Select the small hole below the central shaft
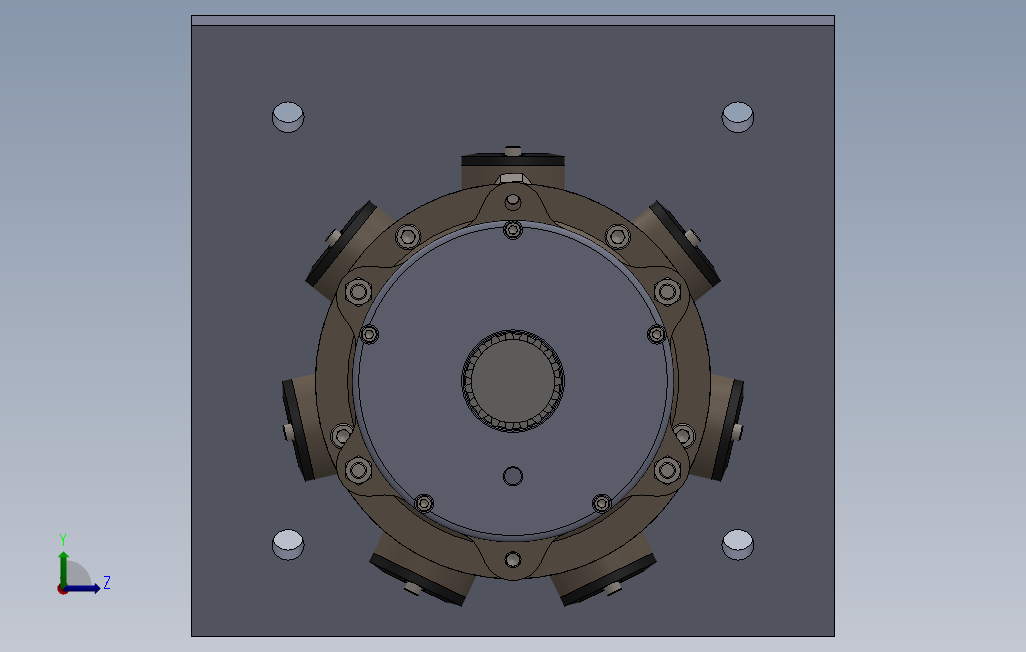Viewport: 1026px width, 652px height. pos(513,476)
